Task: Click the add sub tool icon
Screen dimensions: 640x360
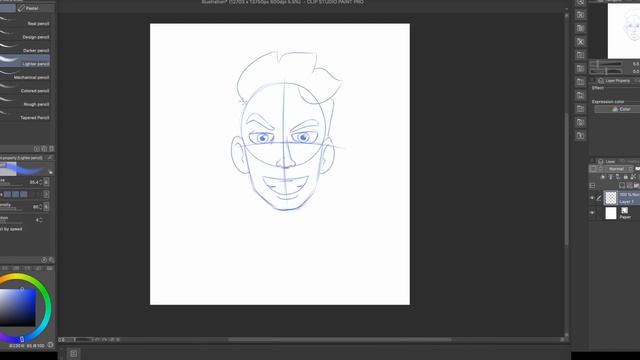Action: 37,149
